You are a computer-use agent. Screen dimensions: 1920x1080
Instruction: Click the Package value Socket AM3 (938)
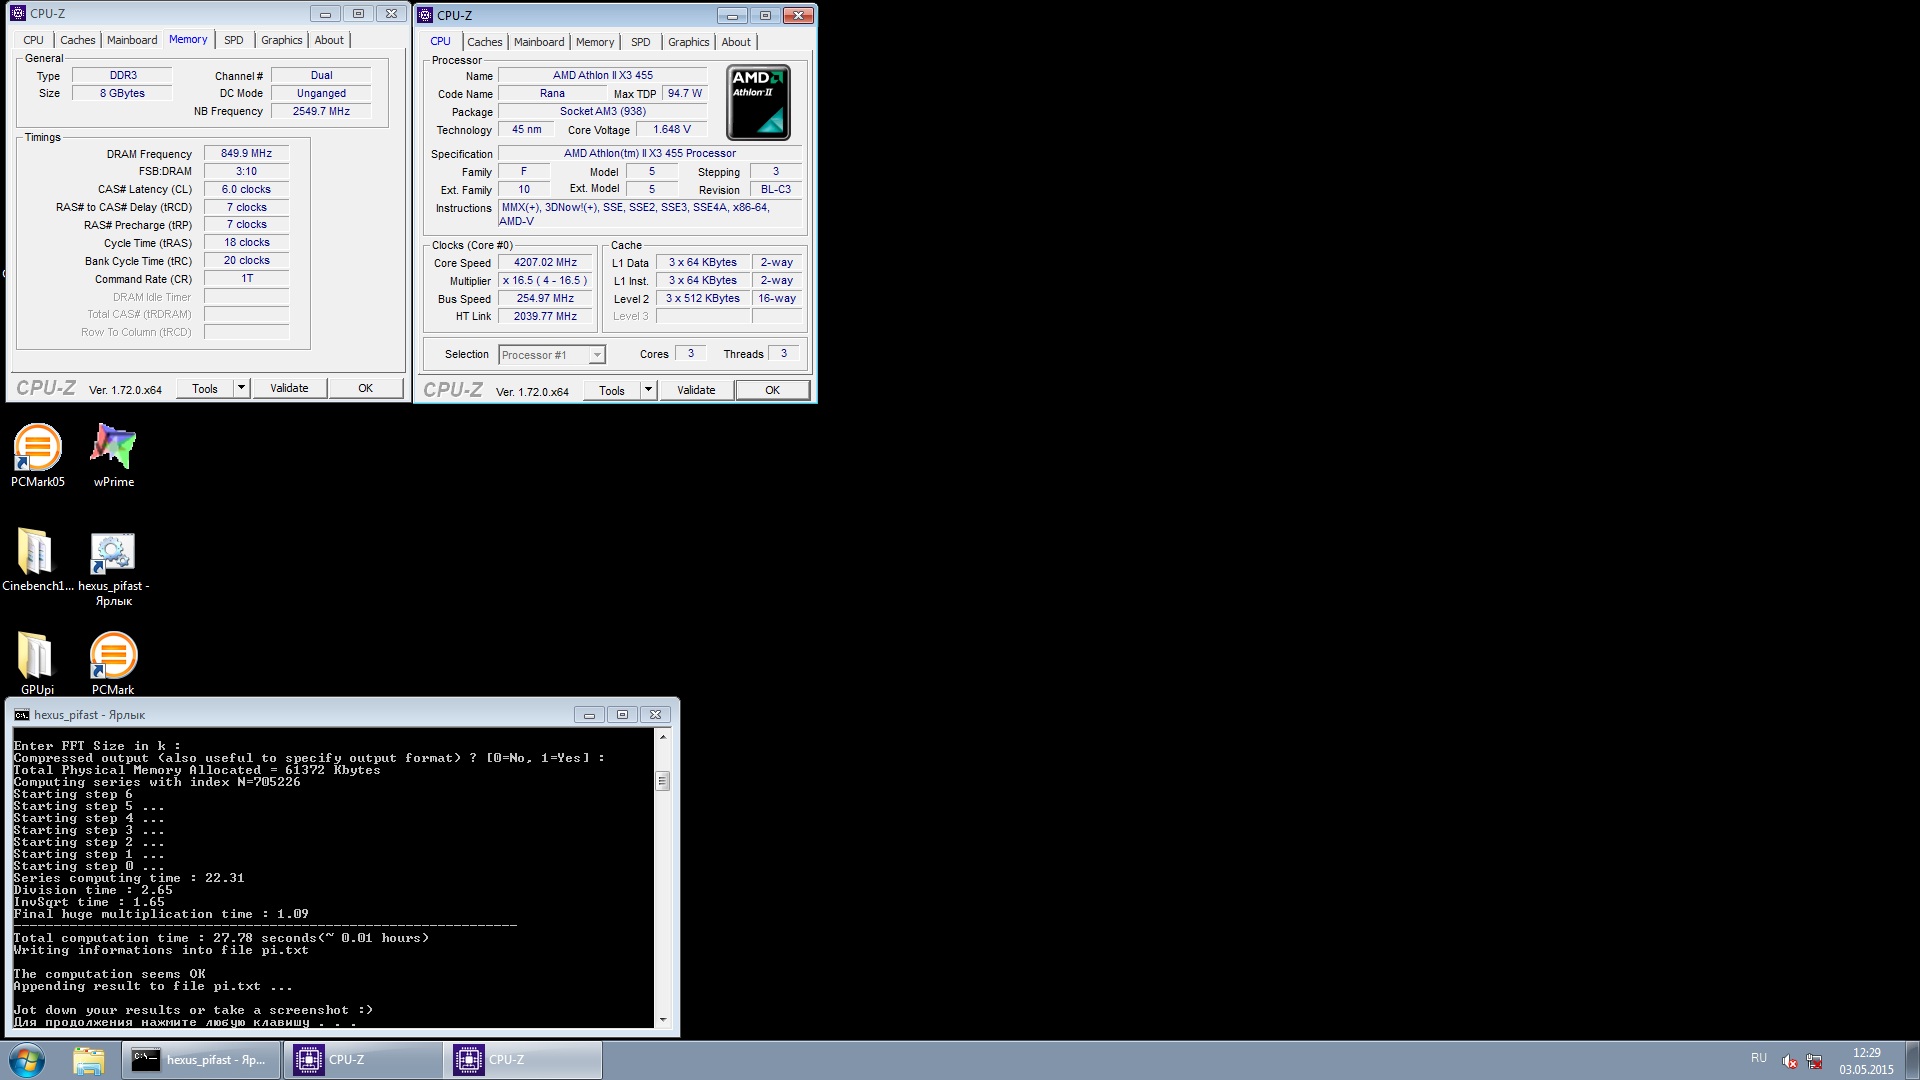click(x=602, y=111)
